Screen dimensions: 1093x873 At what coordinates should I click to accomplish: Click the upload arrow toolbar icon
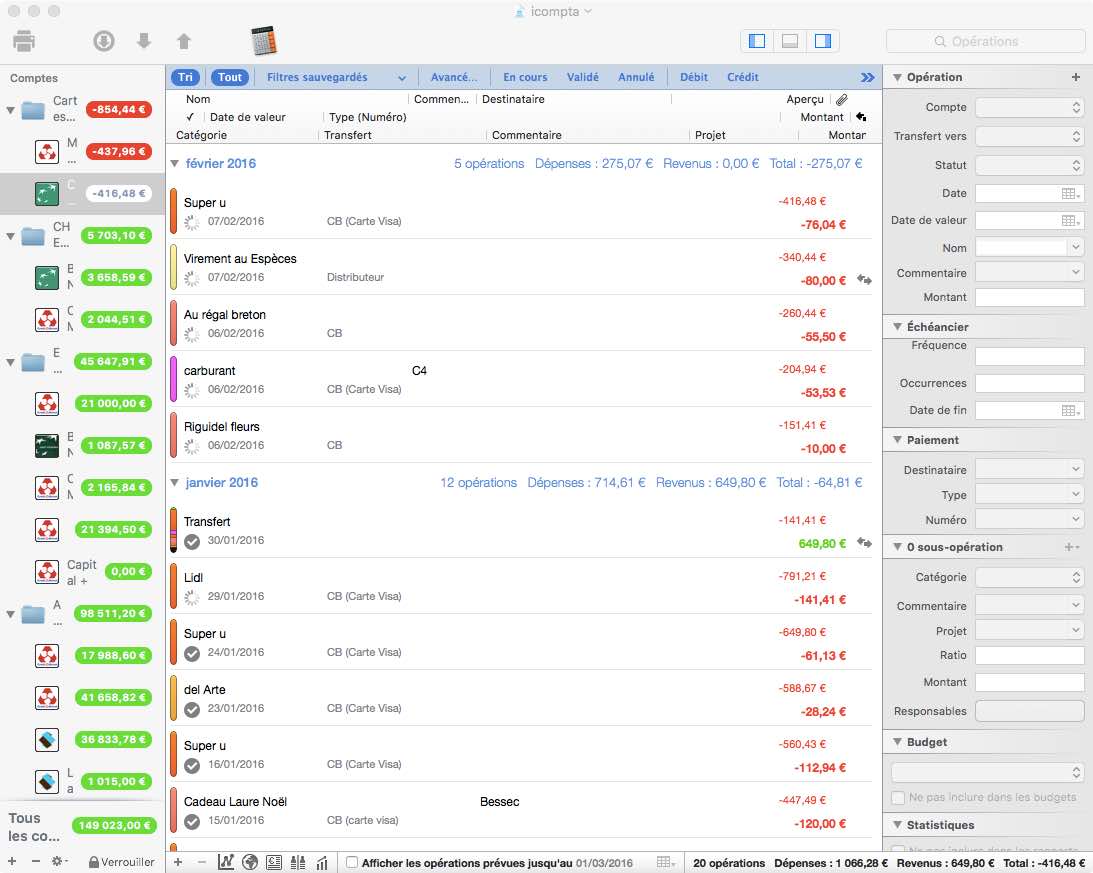183,42
